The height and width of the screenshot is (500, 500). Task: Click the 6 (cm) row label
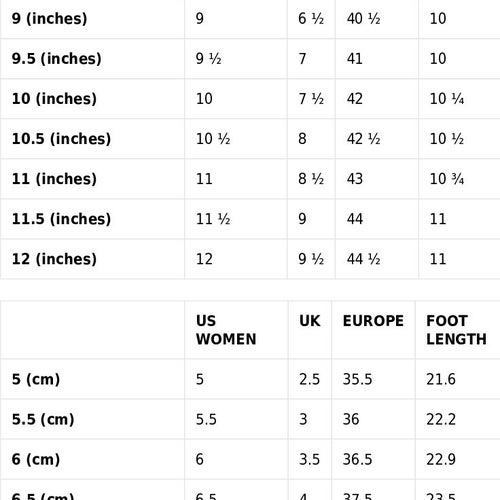click(36, 459)
